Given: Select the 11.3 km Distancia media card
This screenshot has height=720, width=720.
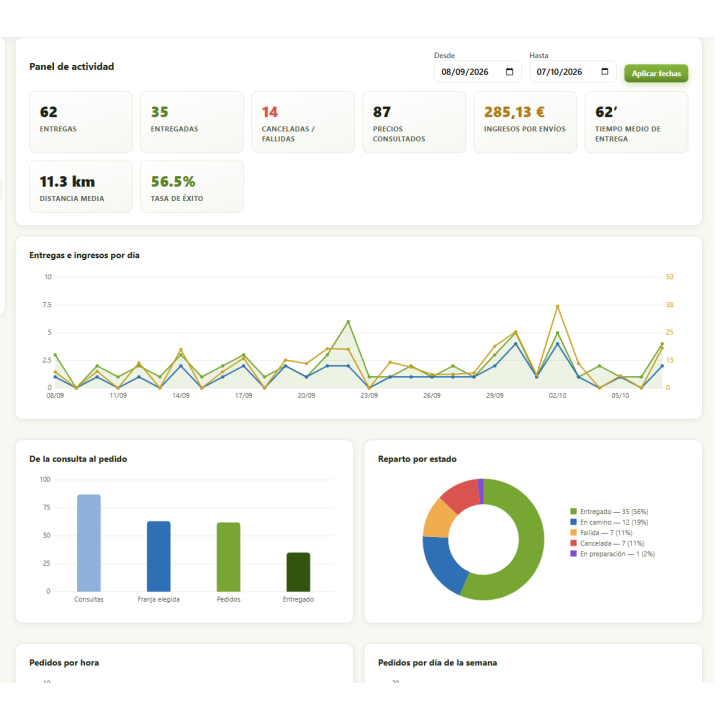Looking at the screenshot, I should tap(82, 188).
